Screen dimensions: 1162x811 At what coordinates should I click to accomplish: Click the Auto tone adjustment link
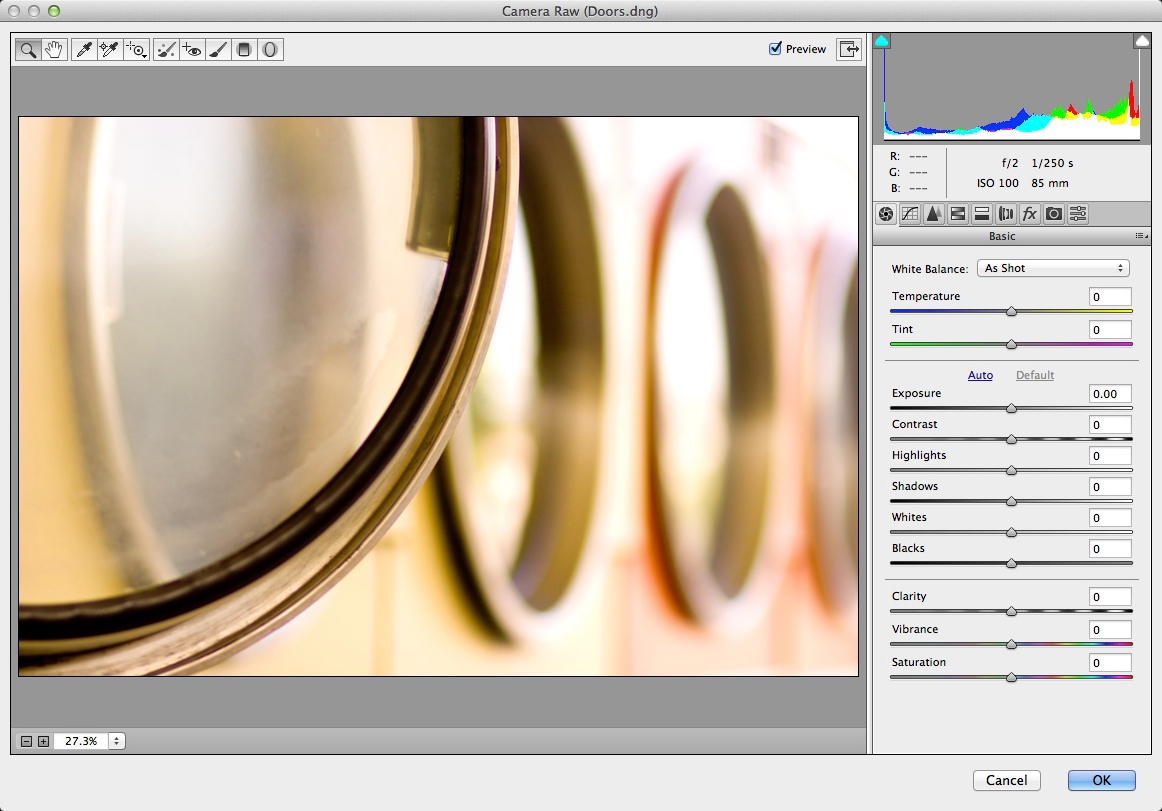pos(980,375)
